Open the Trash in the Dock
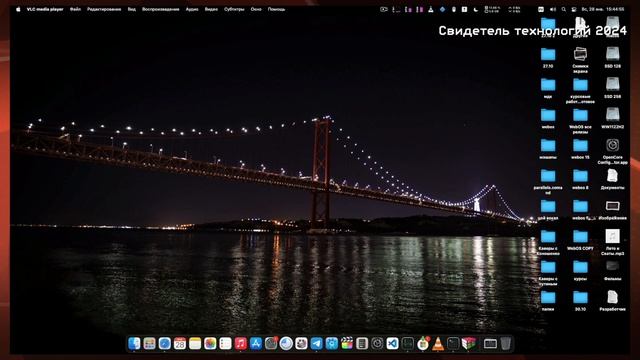Screen dimensions: 640x360 click(x=505, y=344)
